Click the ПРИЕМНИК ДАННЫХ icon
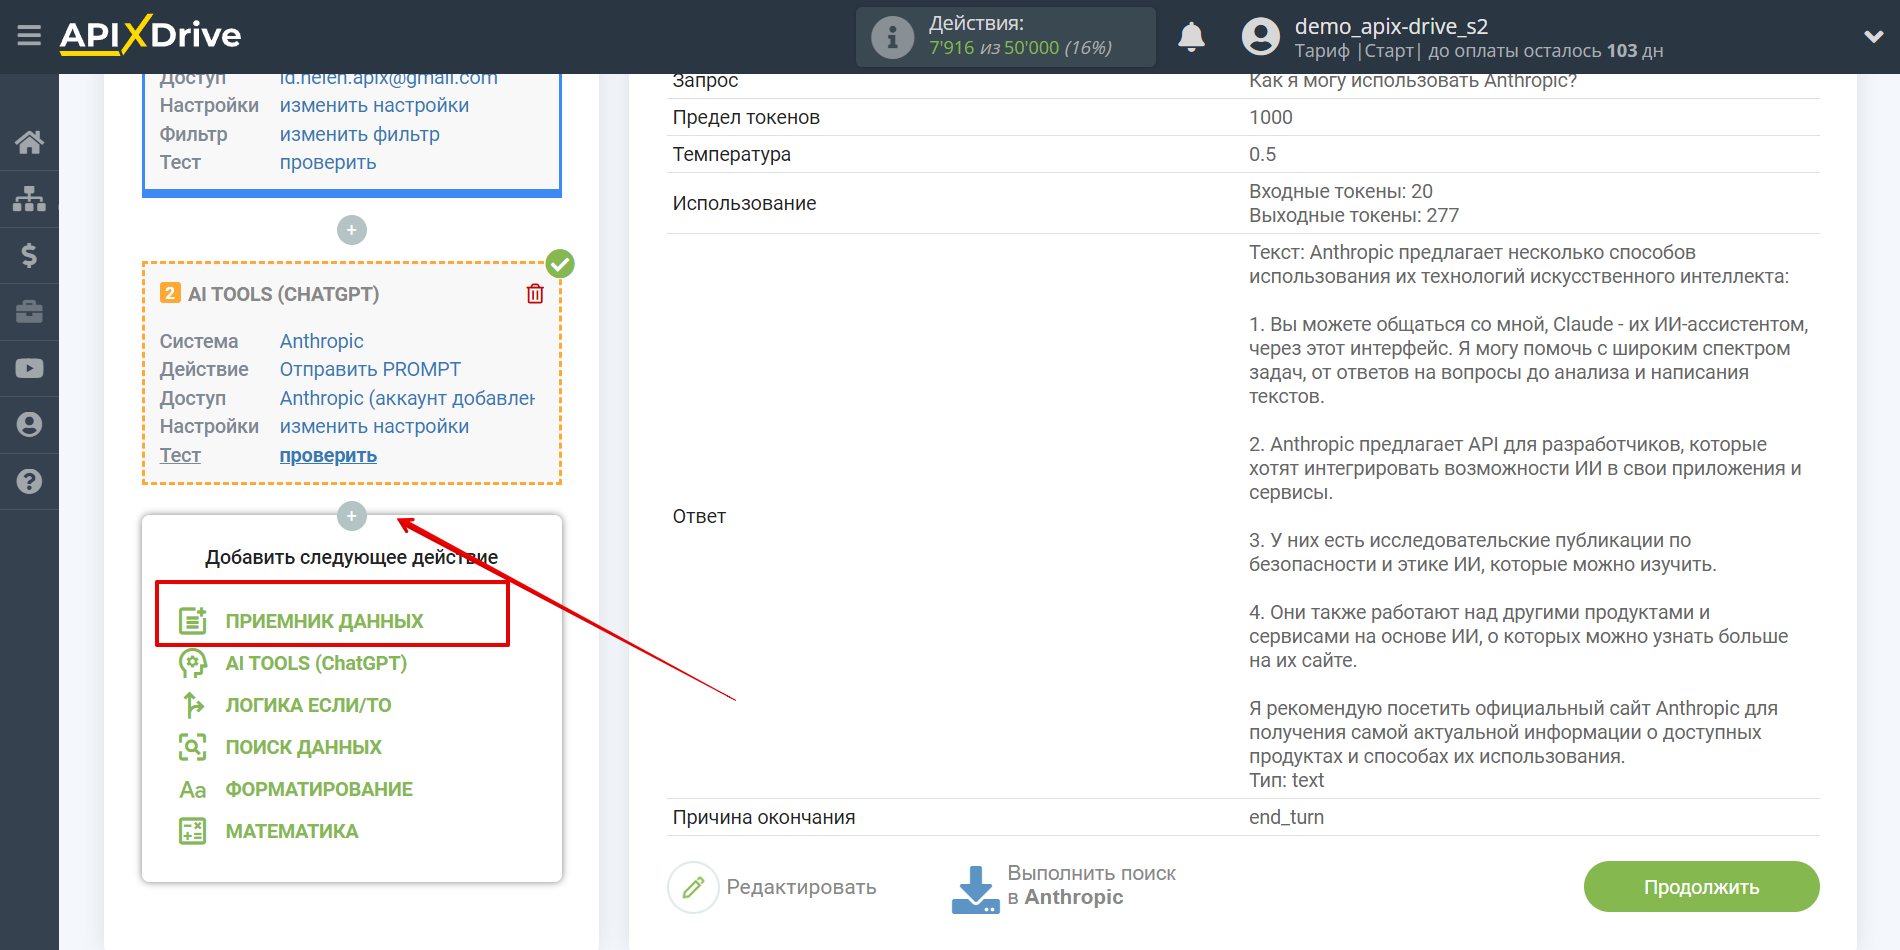 pyautogui.click(x=192, y=621)
